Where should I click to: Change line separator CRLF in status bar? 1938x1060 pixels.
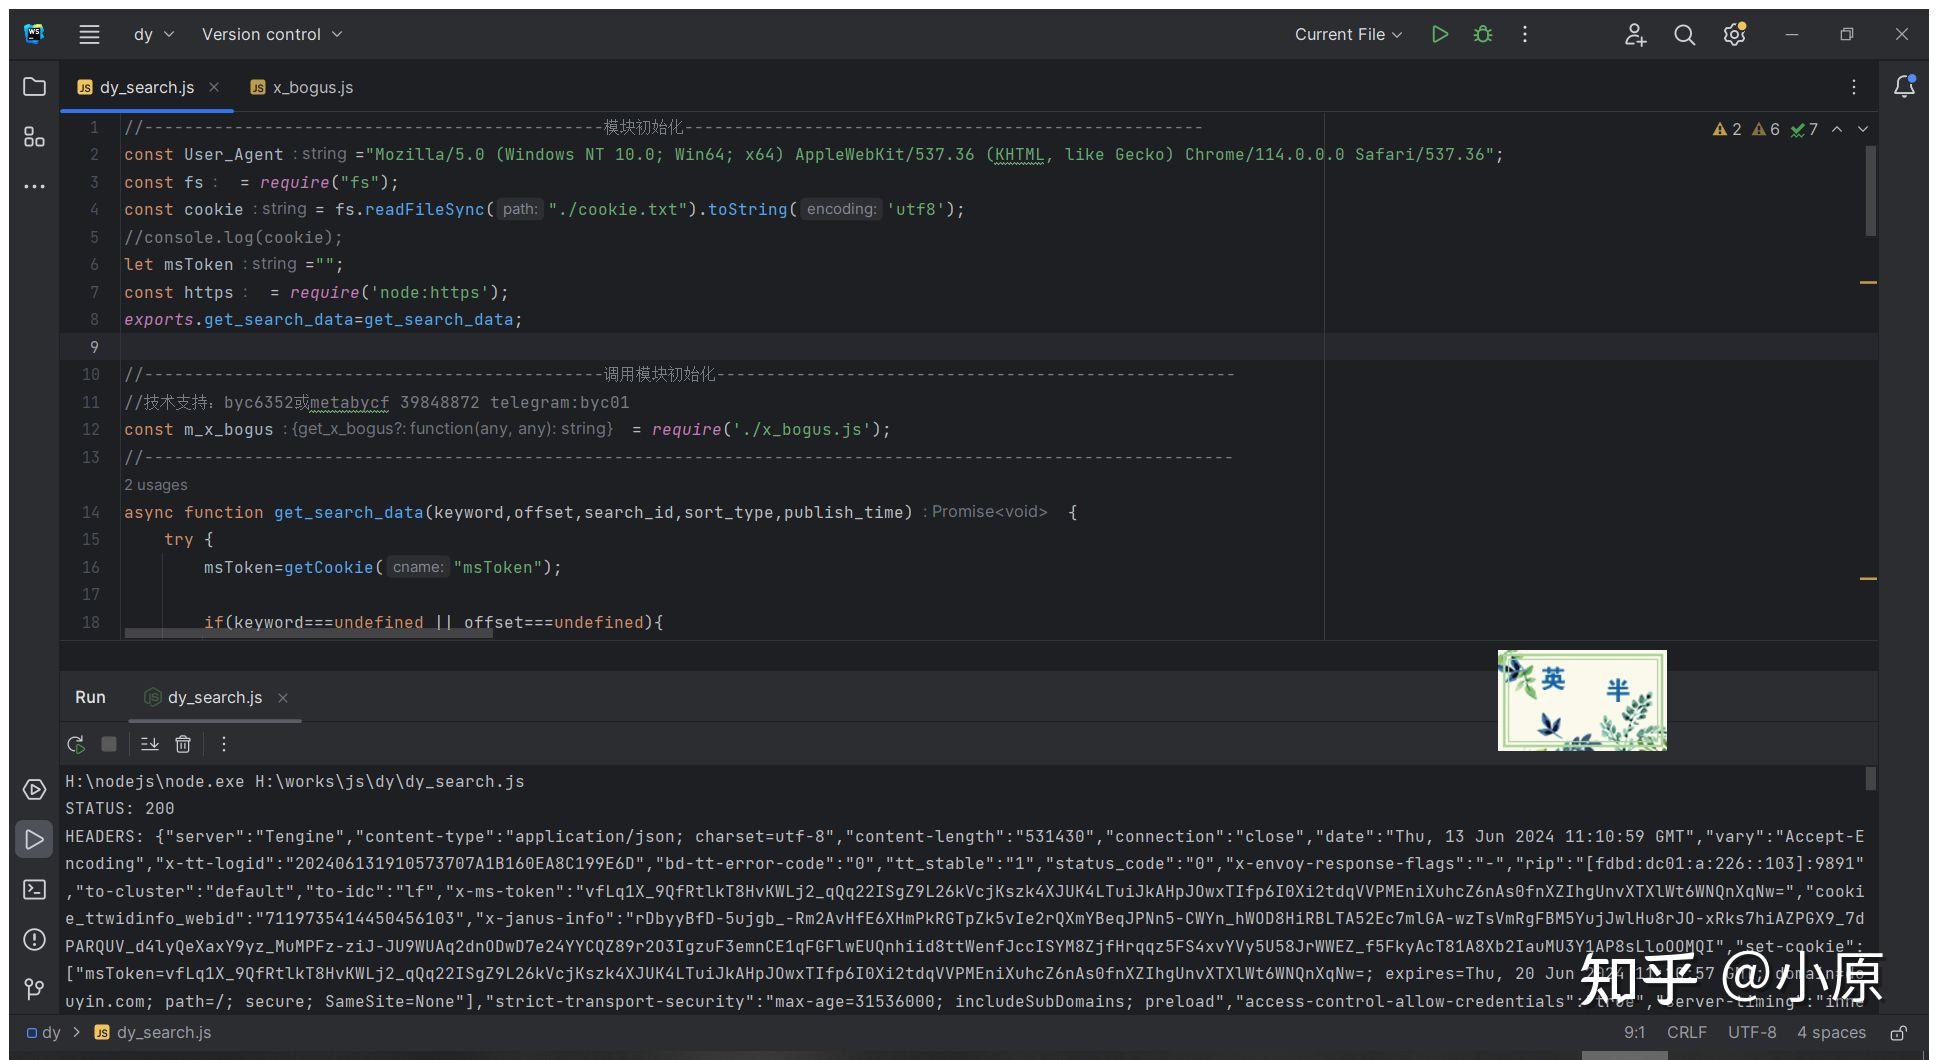click(x=1687, y=1033)
